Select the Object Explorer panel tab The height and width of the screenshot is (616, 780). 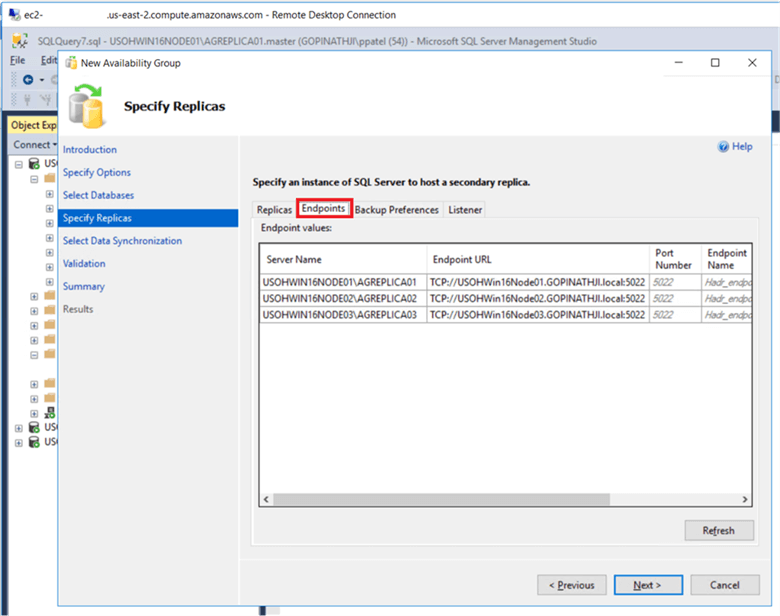coord(33,125)
